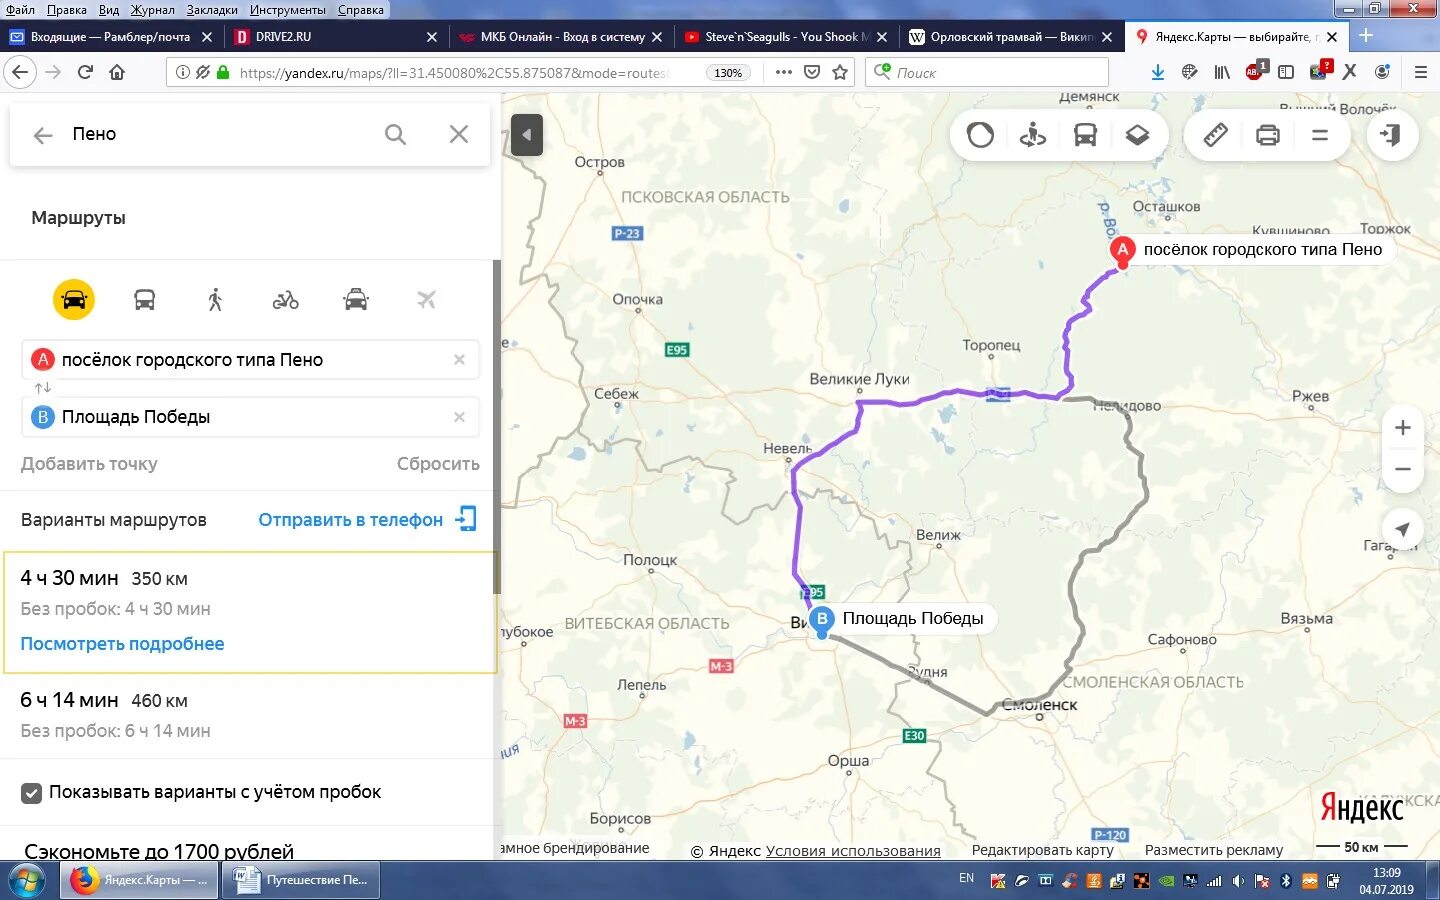Click the login door icon on map
This screenshot has height=900, width=1440.
[1391, 135]
